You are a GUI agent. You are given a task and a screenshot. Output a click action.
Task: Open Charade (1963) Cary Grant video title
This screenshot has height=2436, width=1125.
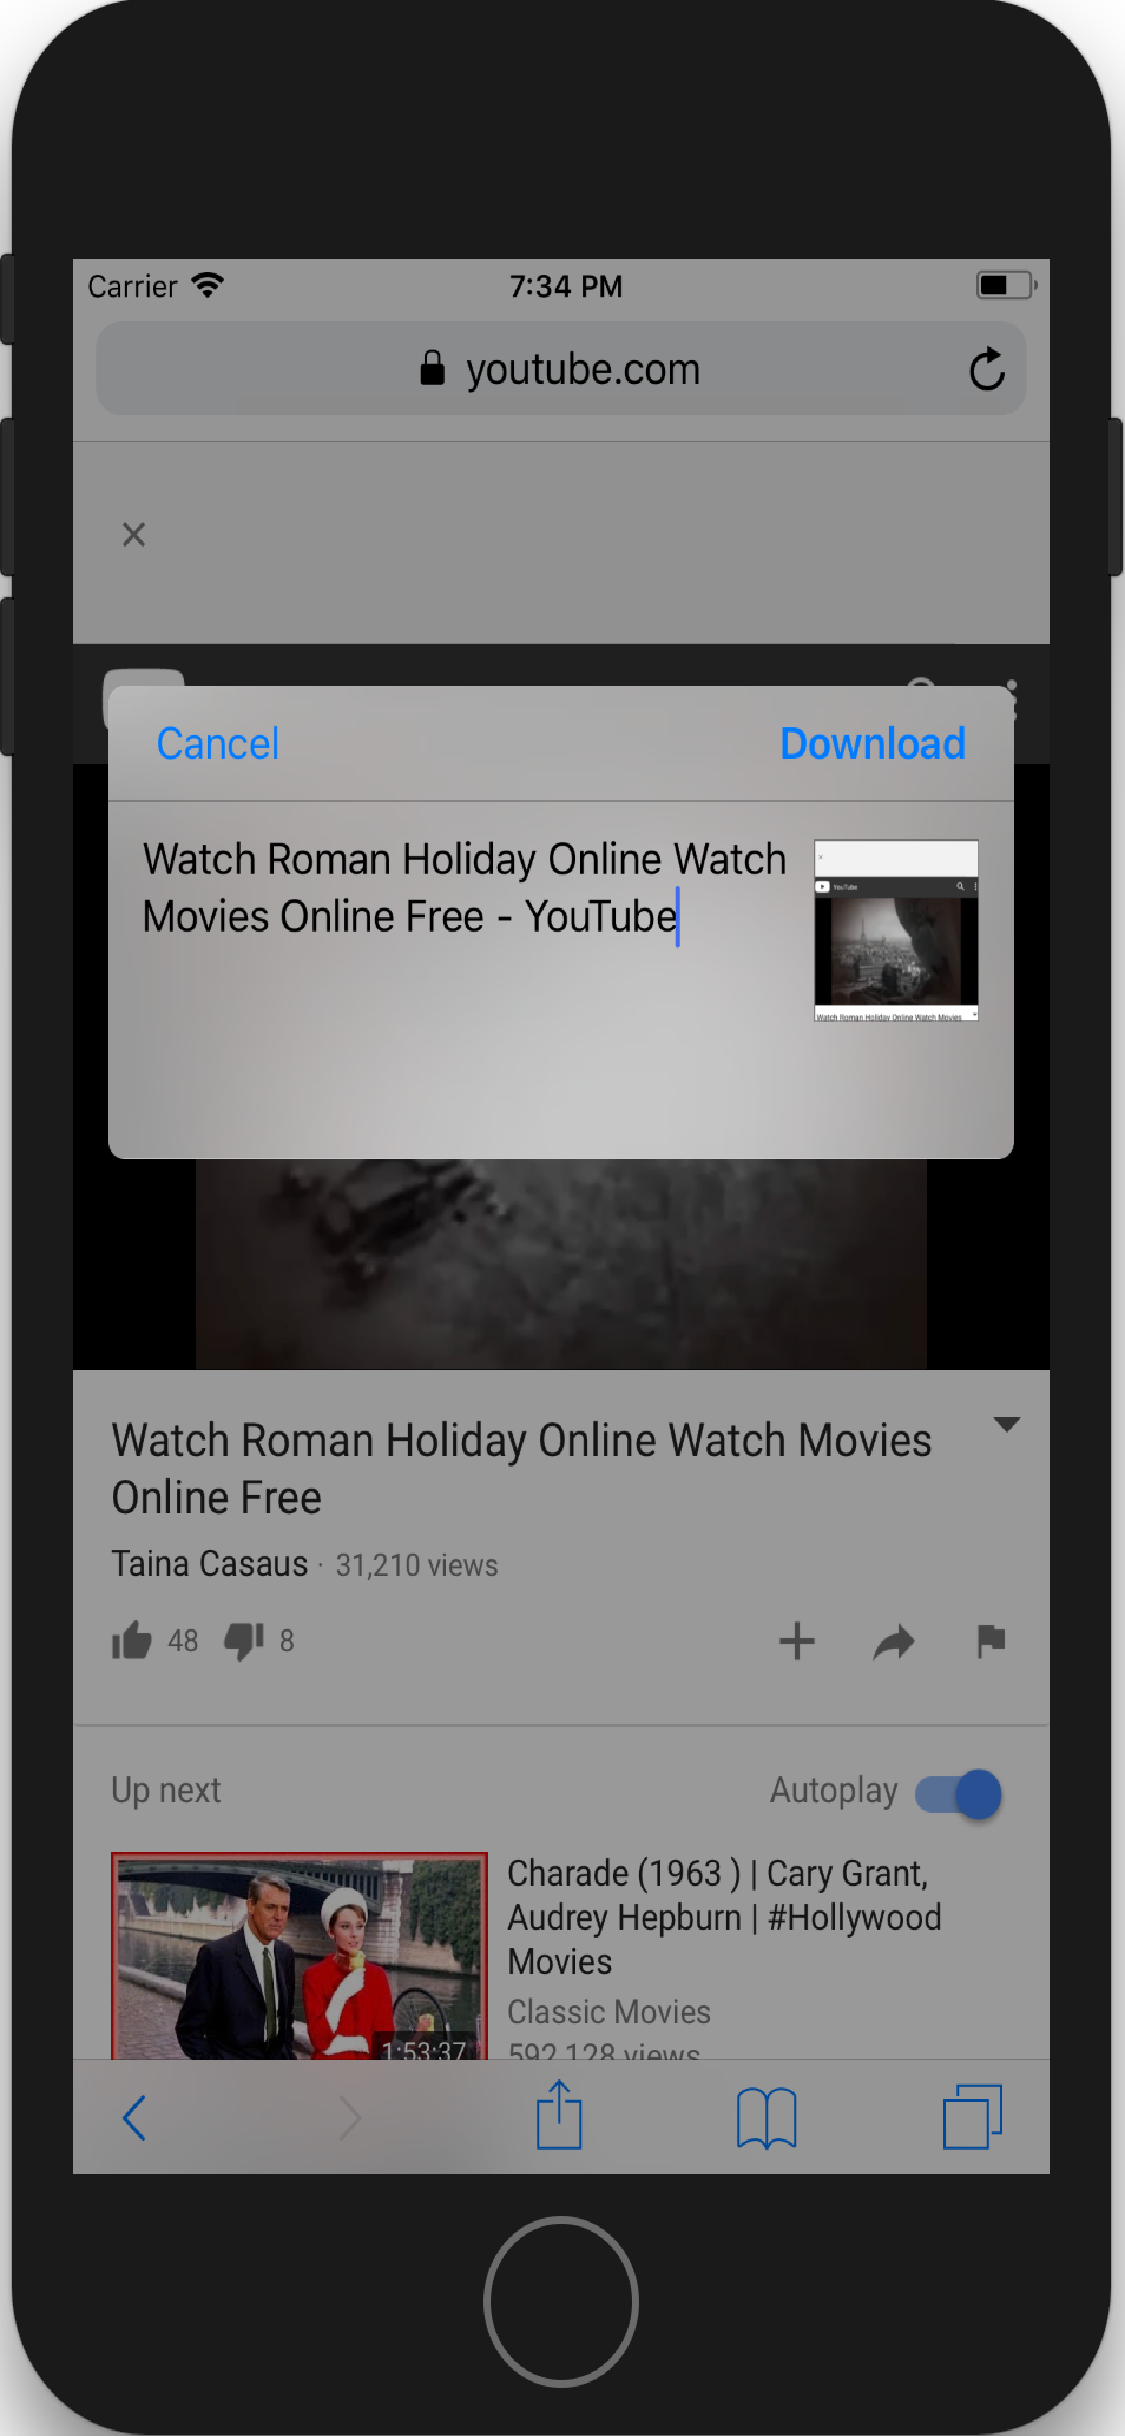pyautogui.click(x=724, y=1917)
